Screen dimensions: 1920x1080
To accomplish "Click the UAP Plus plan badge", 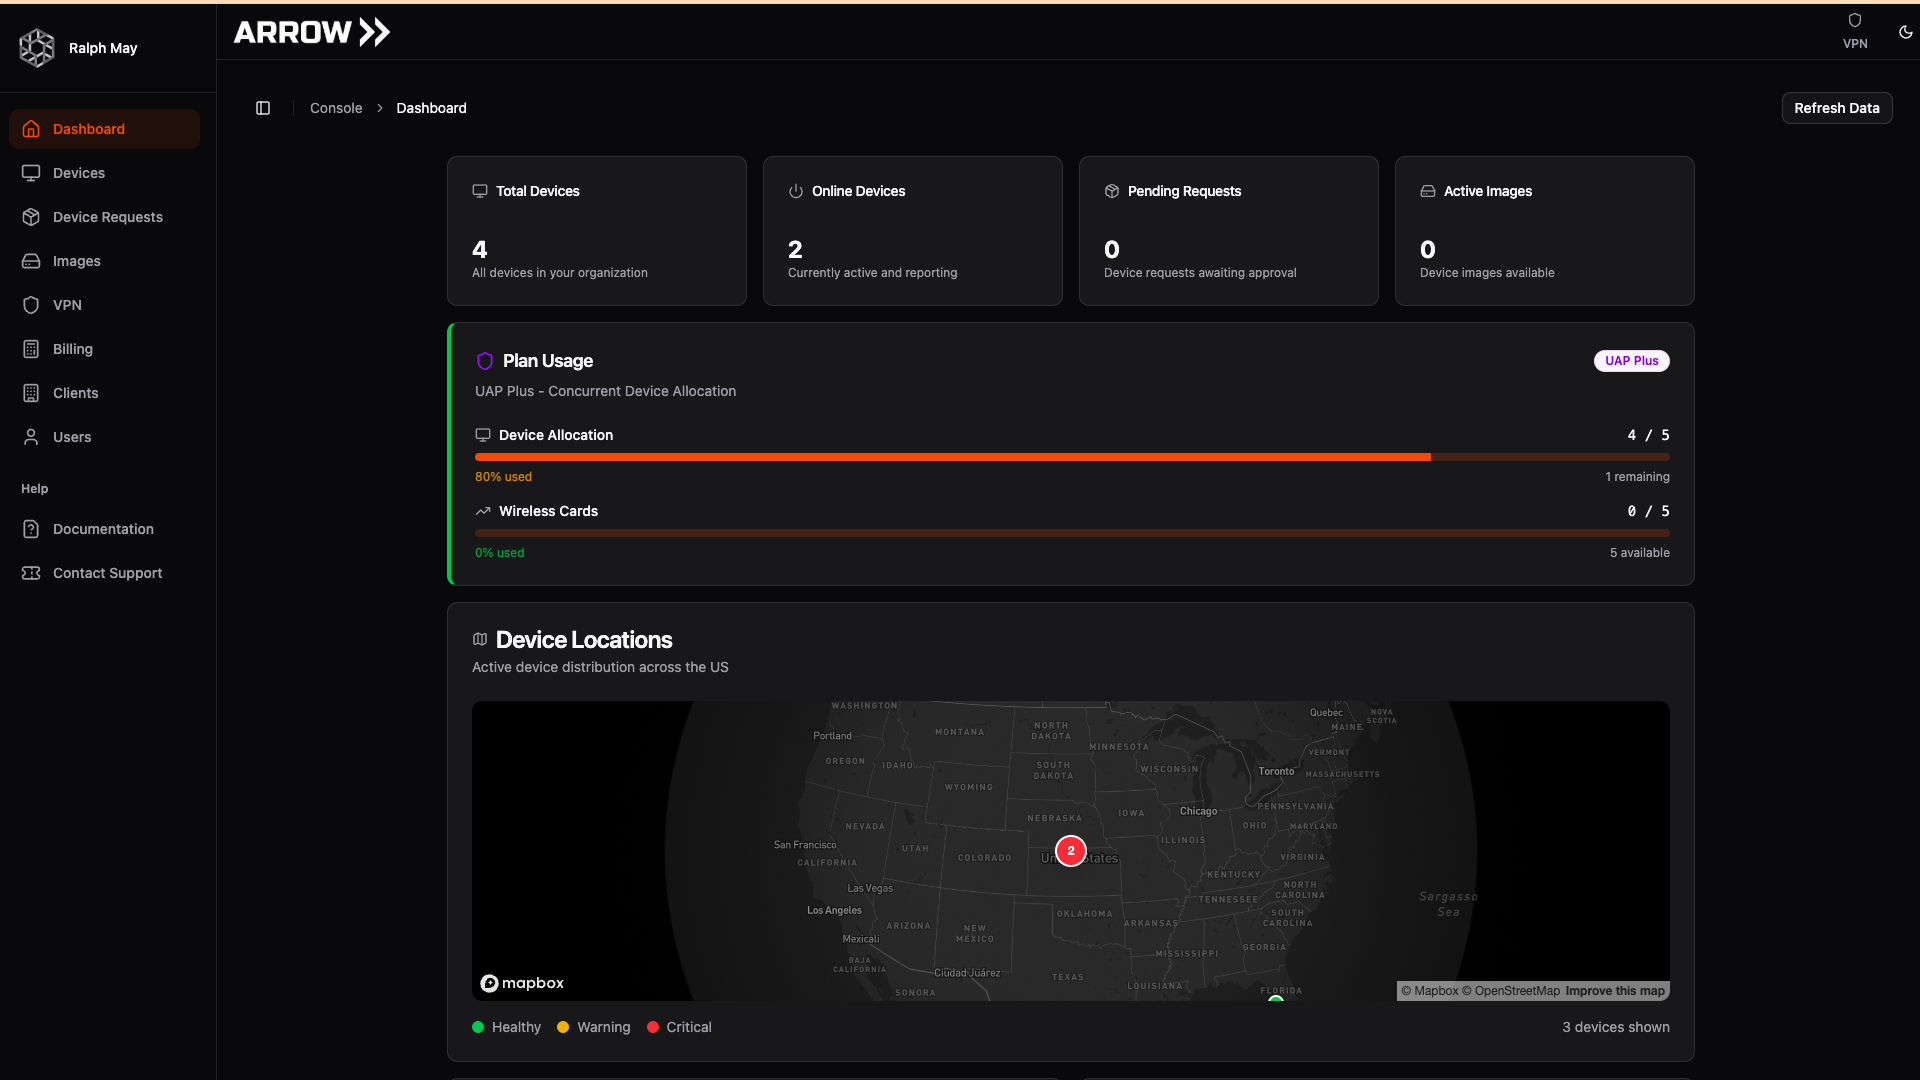I will tap(1632, 360).
